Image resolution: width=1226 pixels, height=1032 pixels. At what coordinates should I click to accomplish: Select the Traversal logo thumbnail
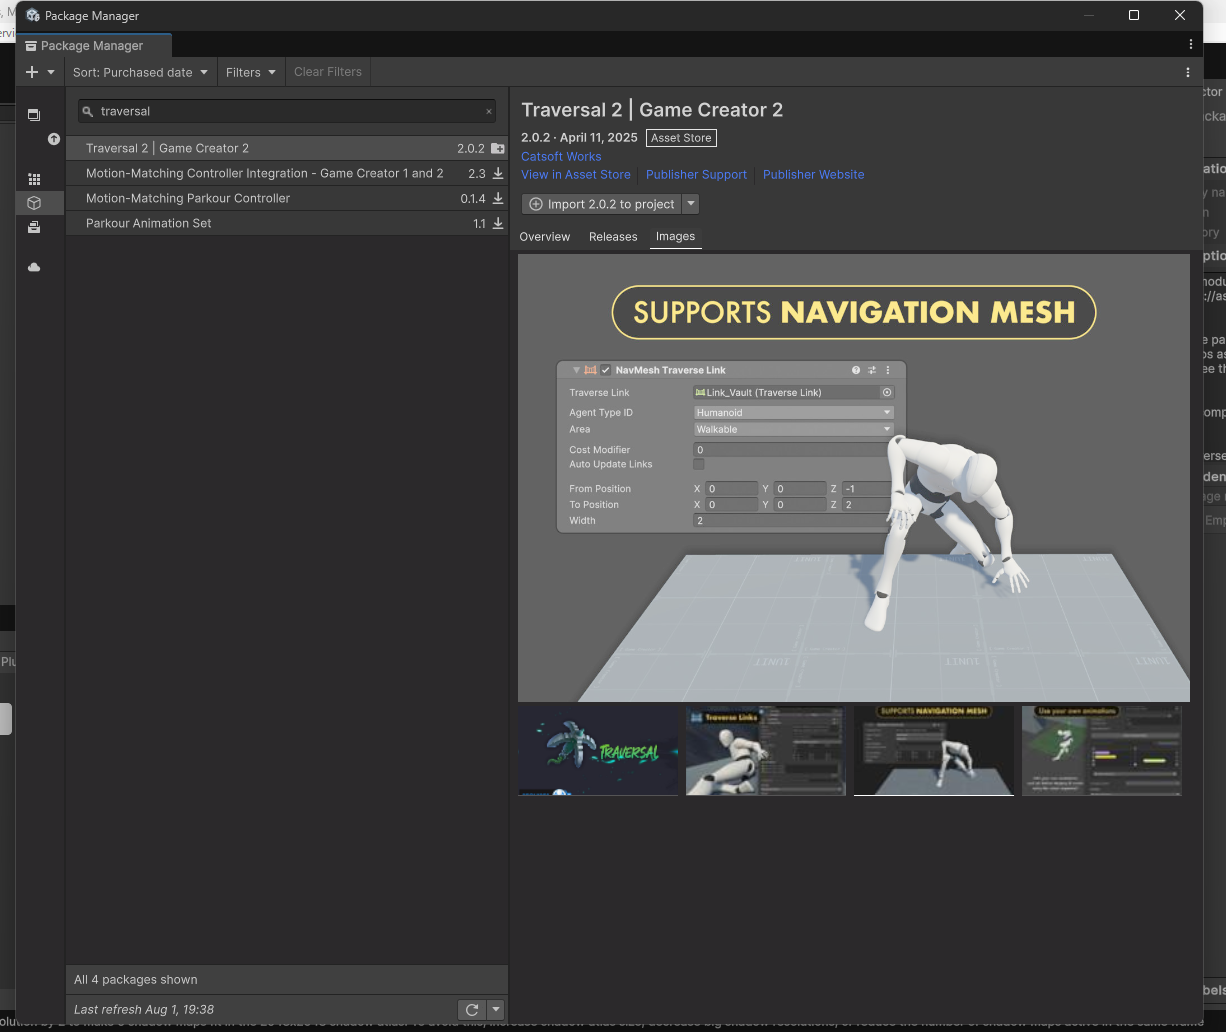tap(598, 751)
